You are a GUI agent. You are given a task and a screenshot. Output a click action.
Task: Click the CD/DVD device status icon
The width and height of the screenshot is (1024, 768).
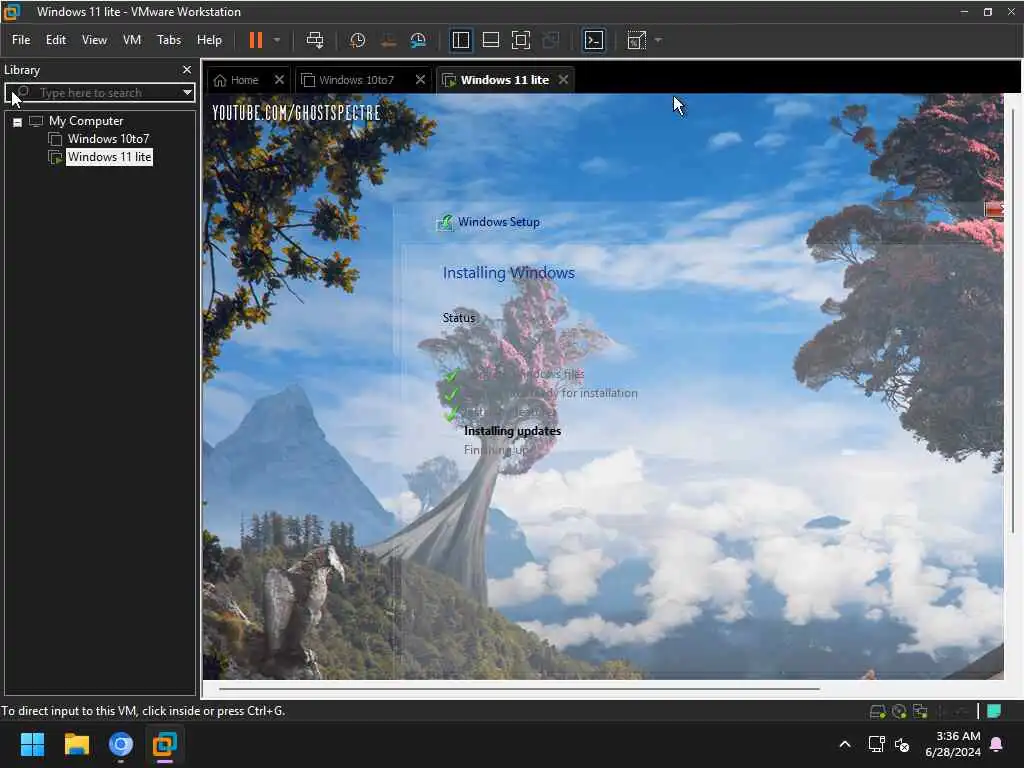pyautogui.click(x=899, y=711)
